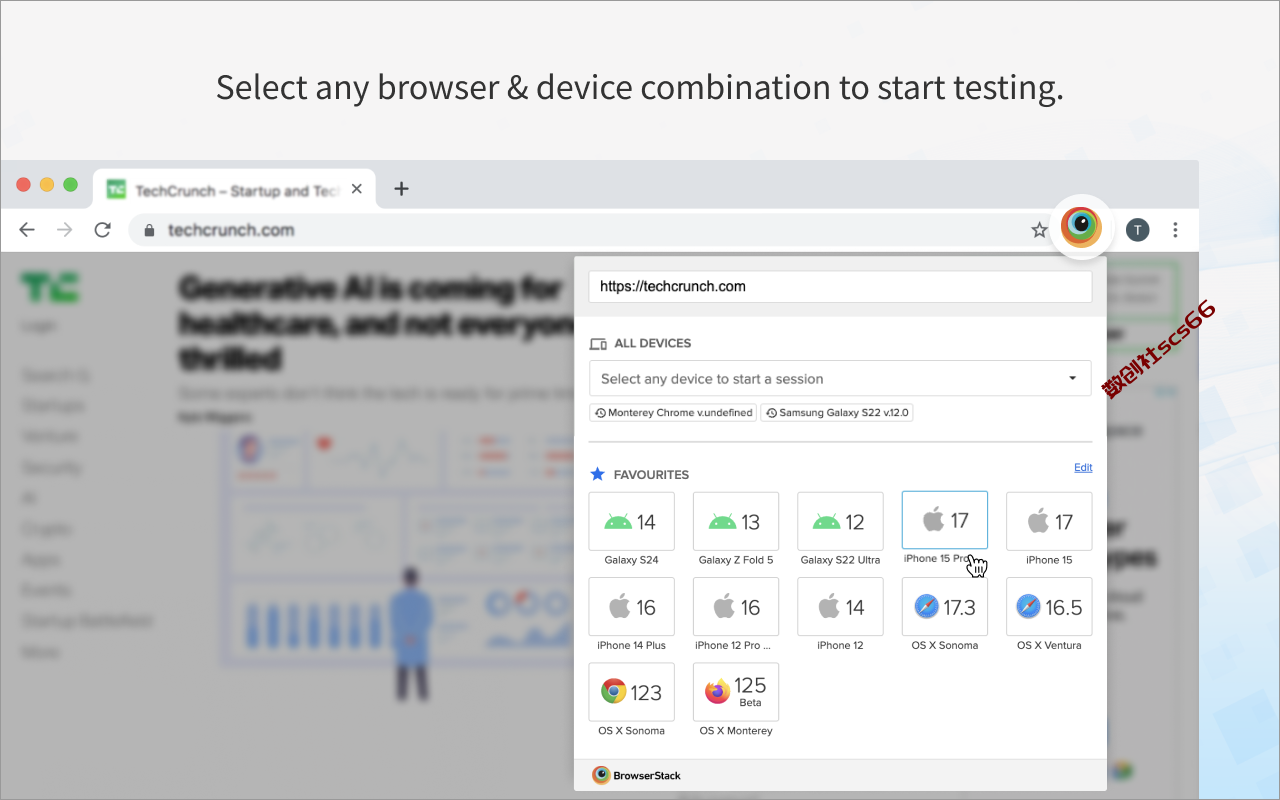
Task: Close the TechCrunch tab
Action: point(356,190)
